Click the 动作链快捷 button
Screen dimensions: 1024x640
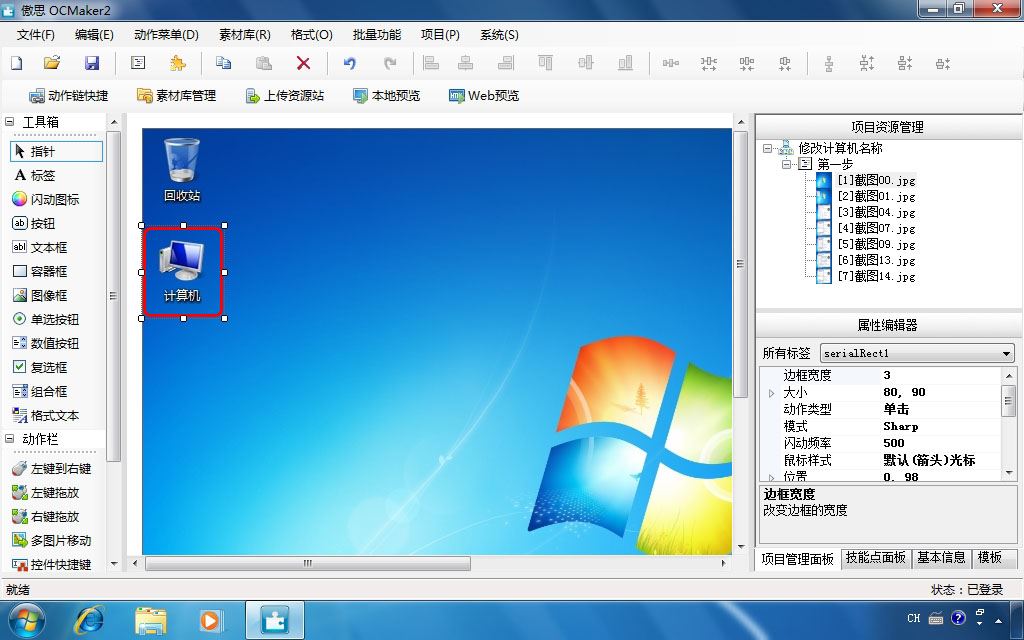tap(69, 95)
